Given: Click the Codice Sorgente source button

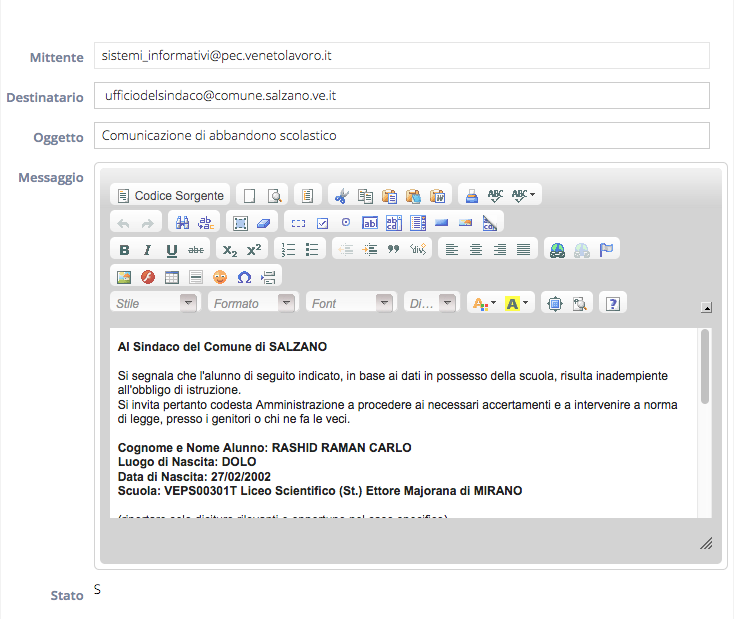Looking at the screenshot, I should (169, 195).
